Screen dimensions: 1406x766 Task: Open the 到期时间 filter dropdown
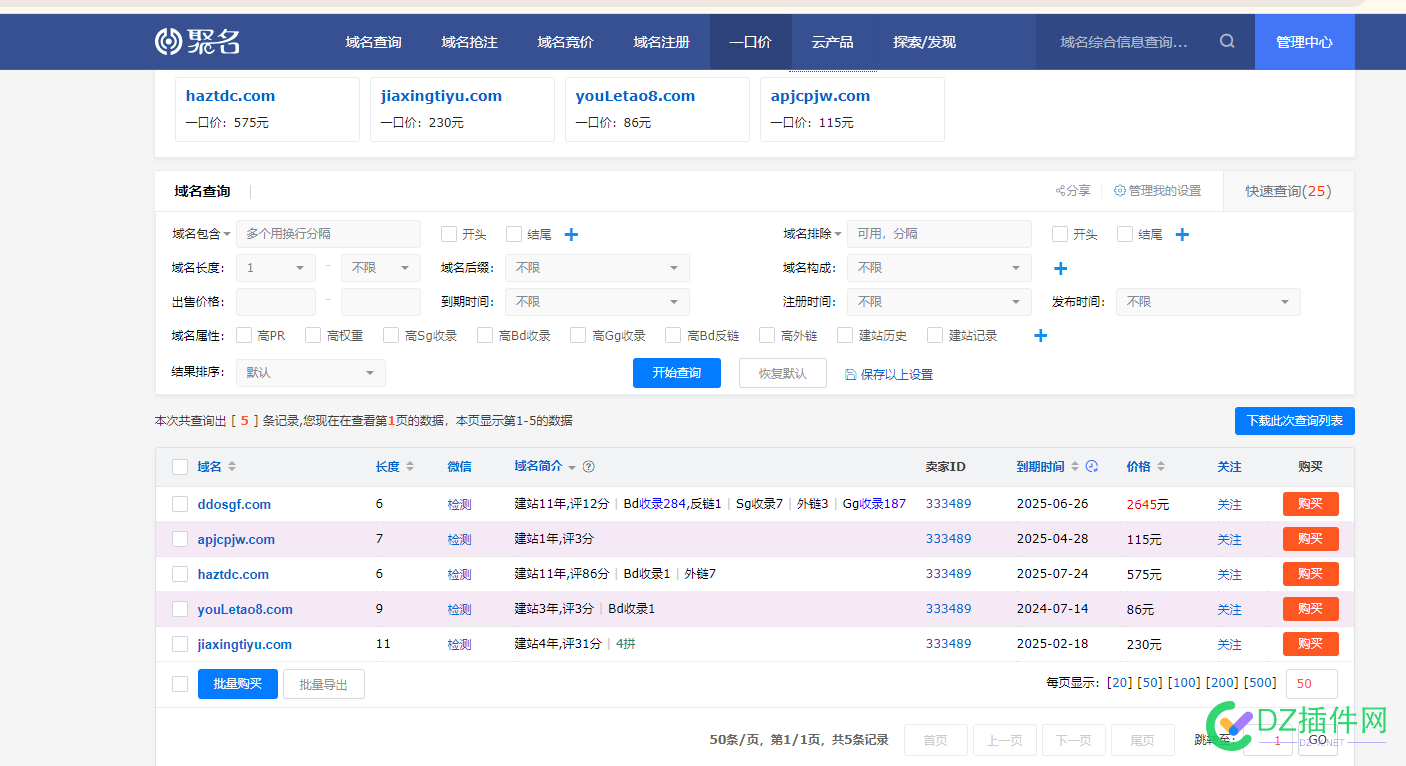(597, 302)
